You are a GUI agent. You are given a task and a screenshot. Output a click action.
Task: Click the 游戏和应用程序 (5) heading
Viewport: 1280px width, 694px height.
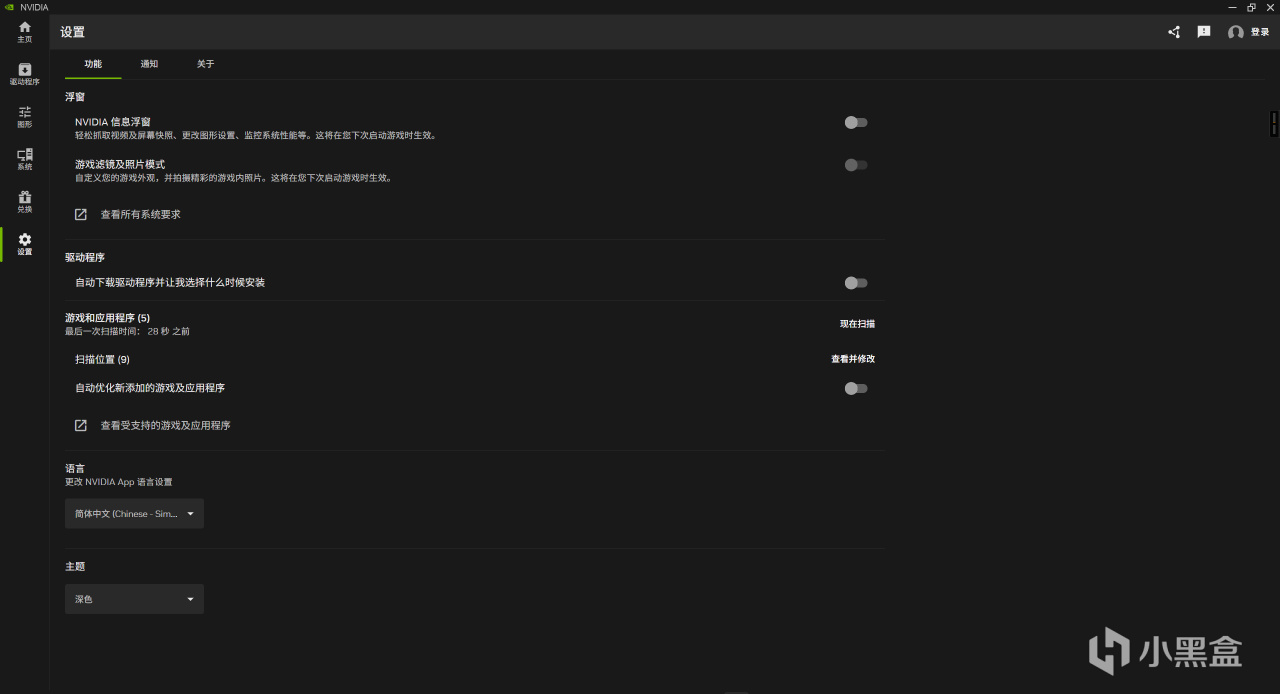[107, 318]
